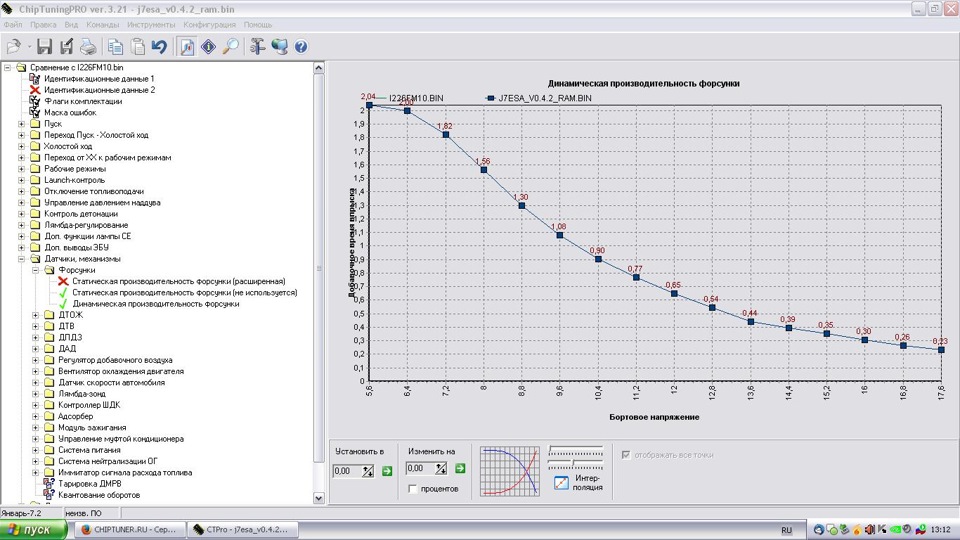Toggle the процентов checkbox
The height and width of the screenshot is (540, 960).
pyautogui.click(x=413, y=489)
